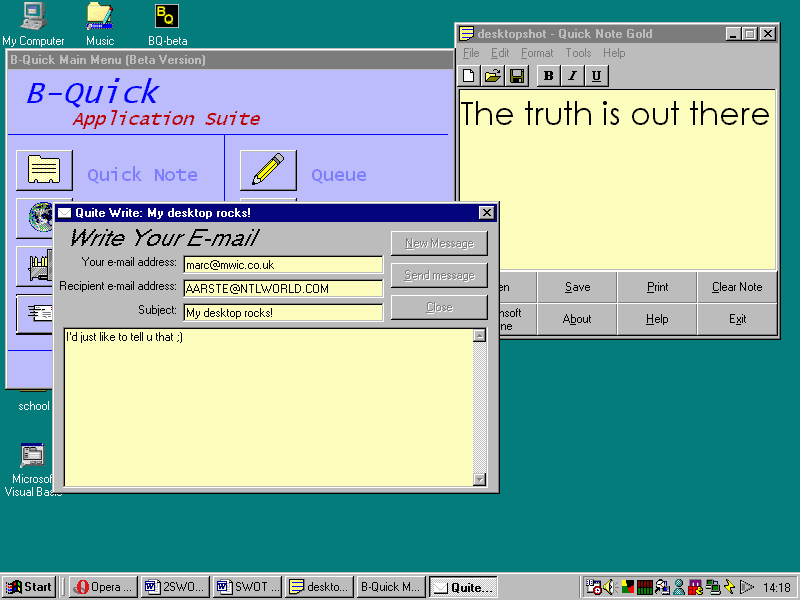The width and height of the screenshot is (800, 600).
Task: Click the Open folder icon in Quick Note toolbar
Action: coord(493,76)
